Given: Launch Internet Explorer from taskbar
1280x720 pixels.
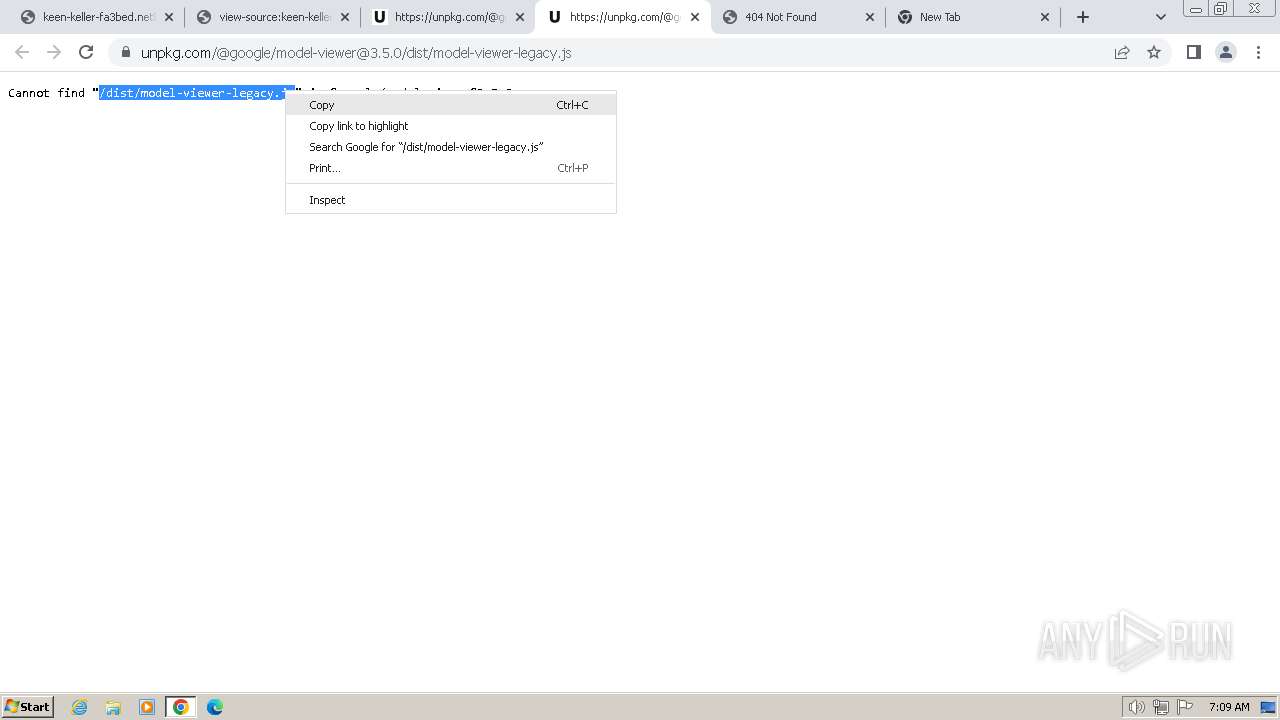Looking at the screenshot, I should (80, 707).
